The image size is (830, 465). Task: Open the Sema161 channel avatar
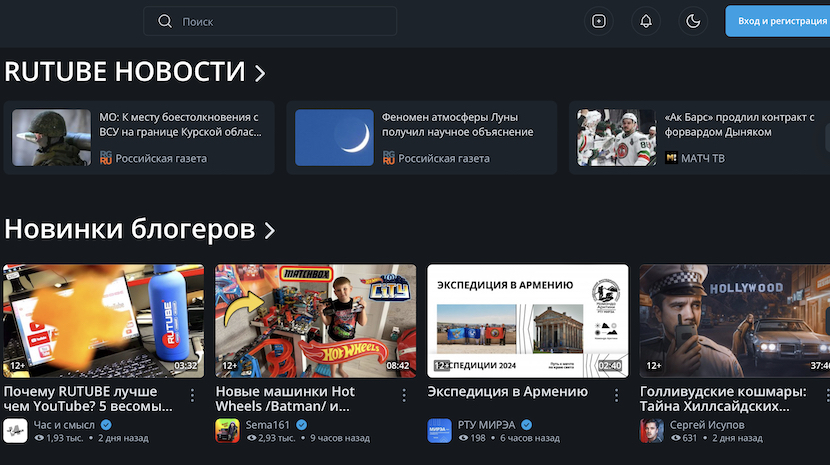tap(228, 431)
